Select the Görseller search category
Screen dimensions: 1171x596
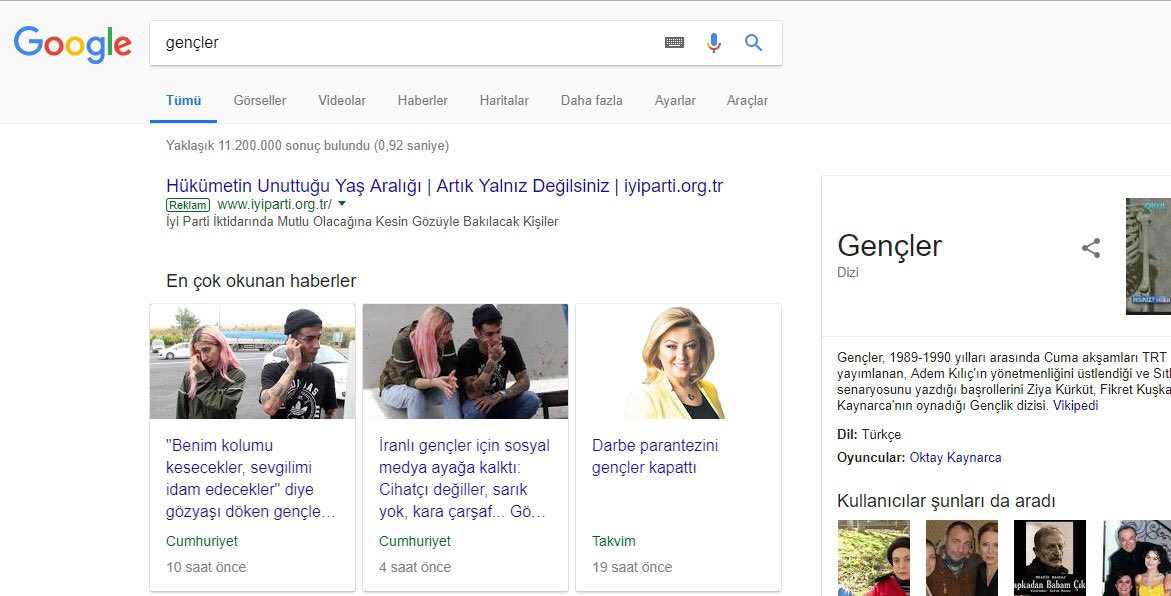point(259,100)
